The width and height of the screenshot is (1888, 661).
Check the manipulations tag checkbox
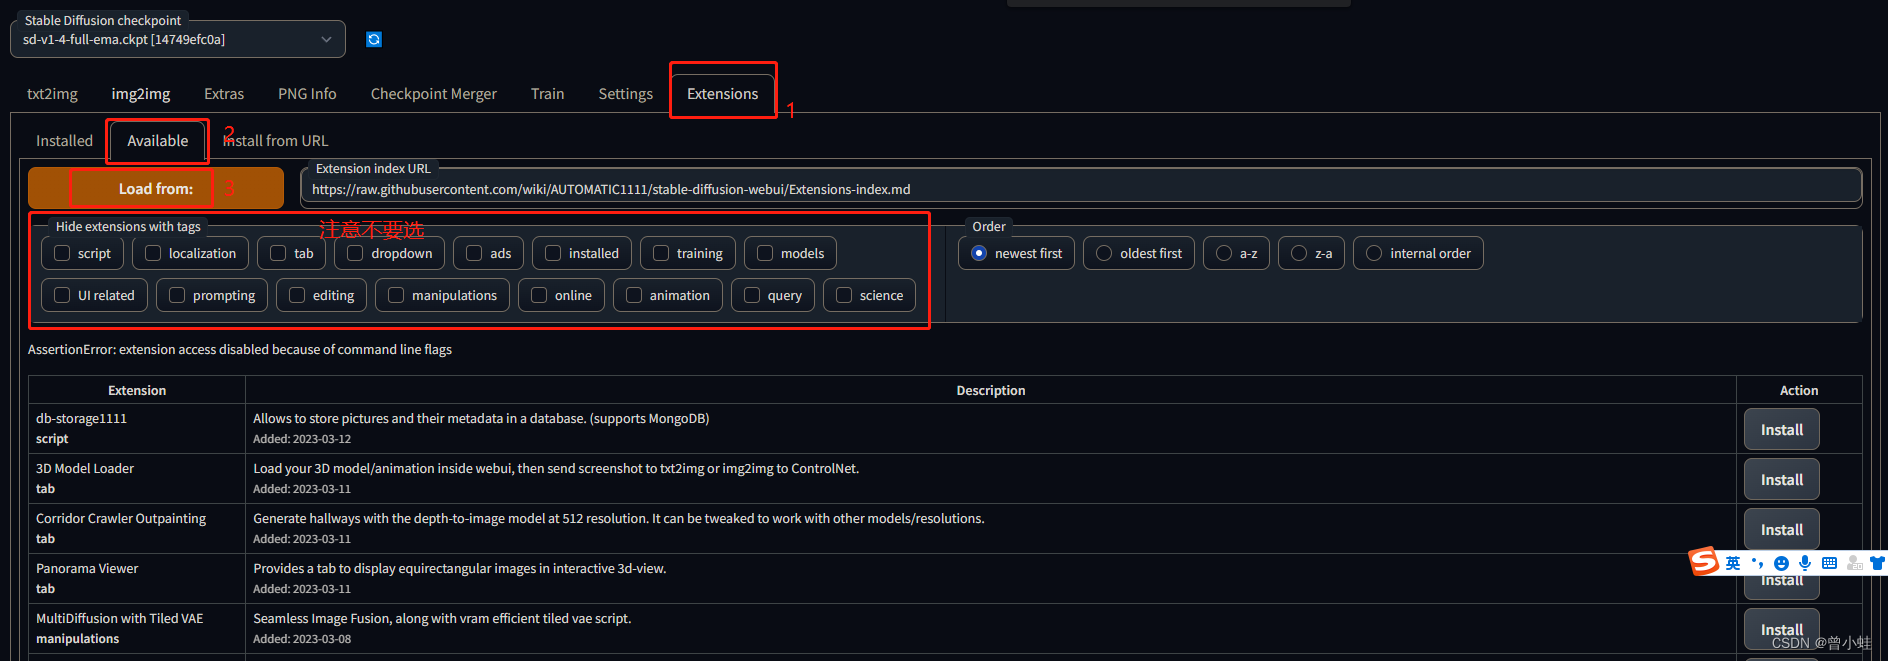point(396,295)
